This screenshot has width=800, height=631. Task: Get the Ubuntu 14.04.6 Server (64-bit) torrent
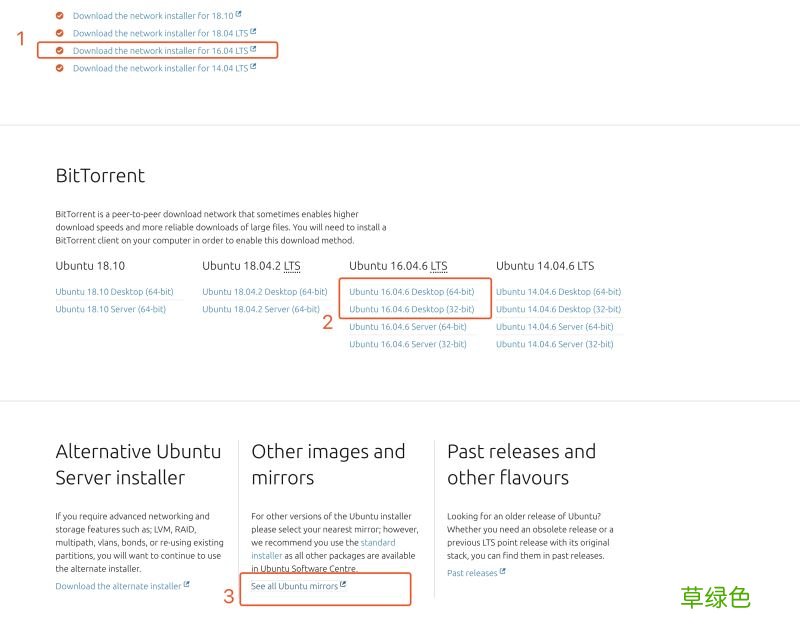point(554,326)
